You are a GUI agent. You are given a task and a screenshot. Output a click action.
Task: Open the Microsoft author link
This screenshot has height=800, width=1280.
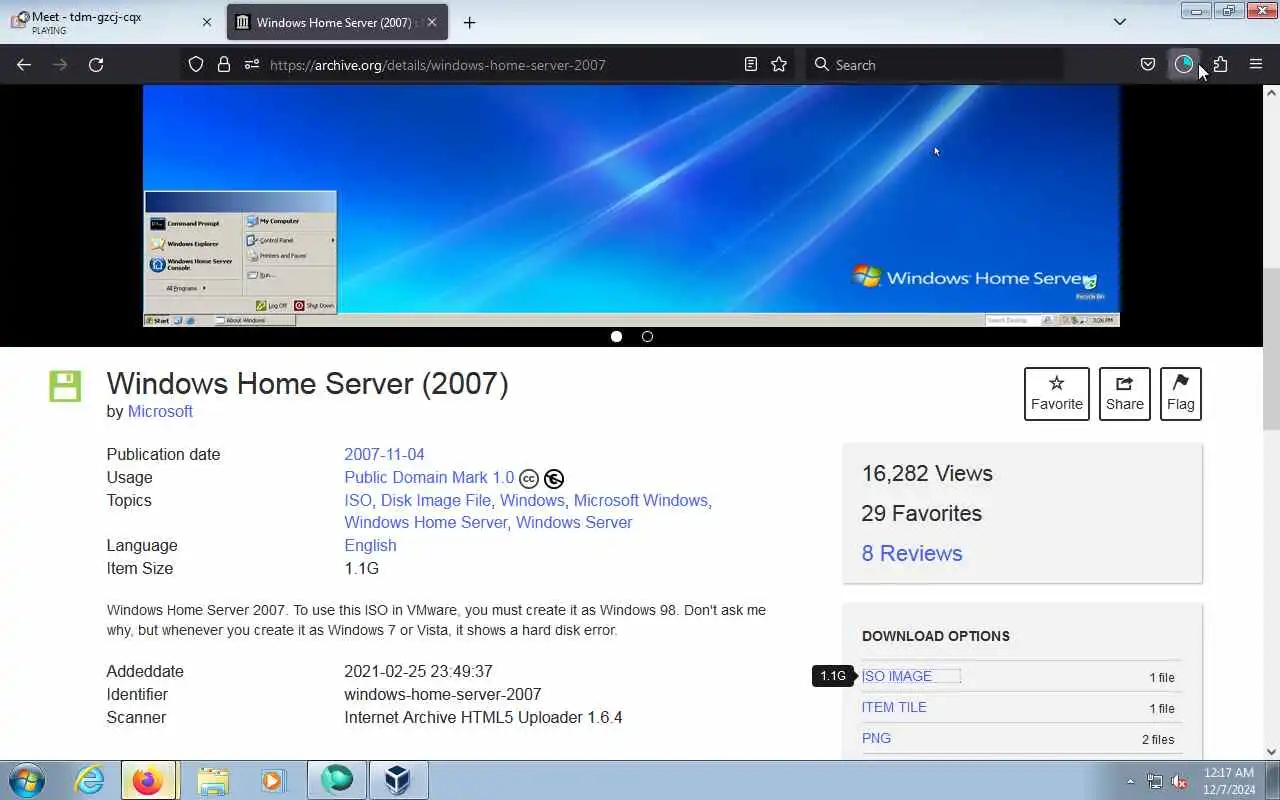[160, 411]
